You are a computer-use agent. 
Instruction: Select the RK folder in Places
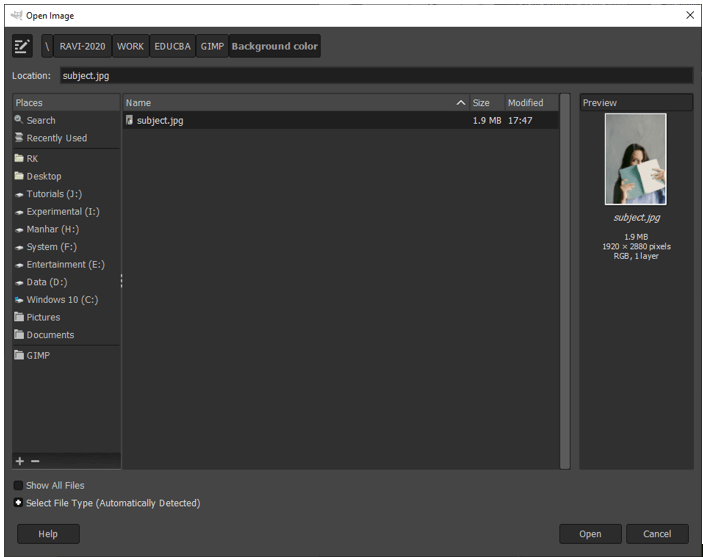(x=66, y=159)
